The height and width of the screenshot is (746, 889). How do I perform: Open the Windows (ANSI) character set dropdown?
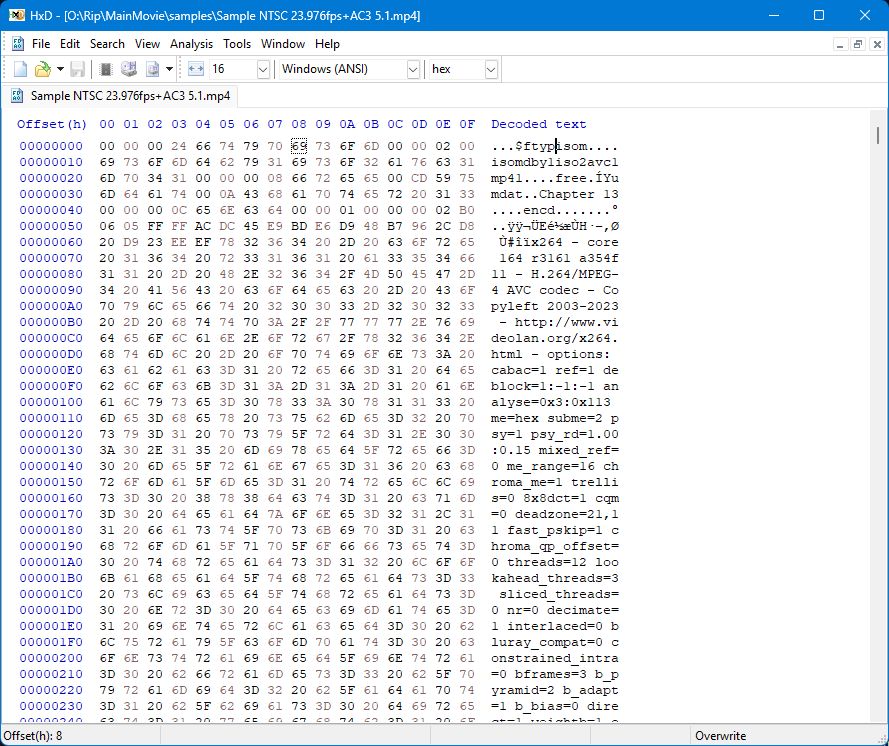[413, 70]
